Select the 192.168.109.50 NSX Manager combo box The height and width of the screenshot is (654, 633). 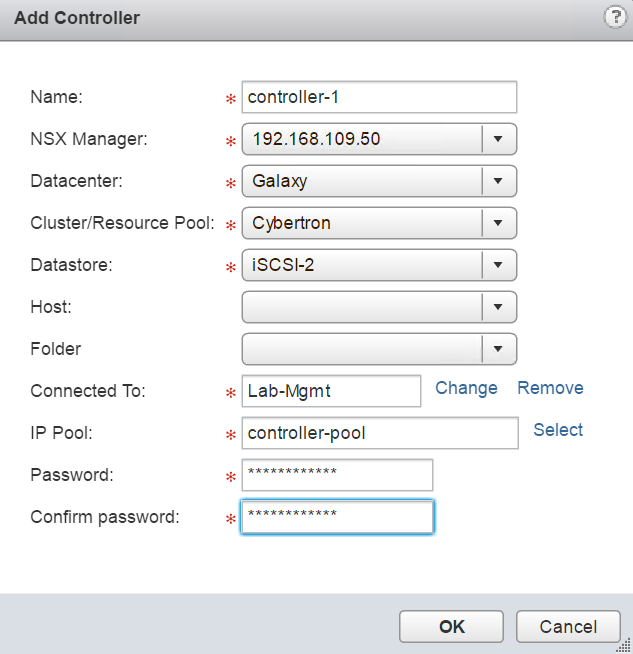click(379, 139)
